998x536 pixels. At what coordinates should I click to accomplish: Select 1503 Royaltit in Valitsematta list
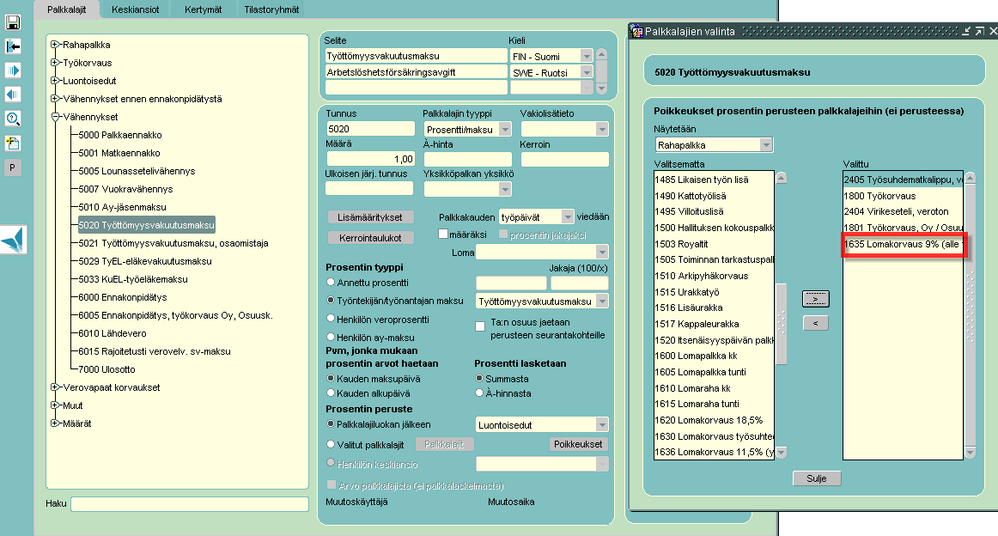[x=681, y=244]
